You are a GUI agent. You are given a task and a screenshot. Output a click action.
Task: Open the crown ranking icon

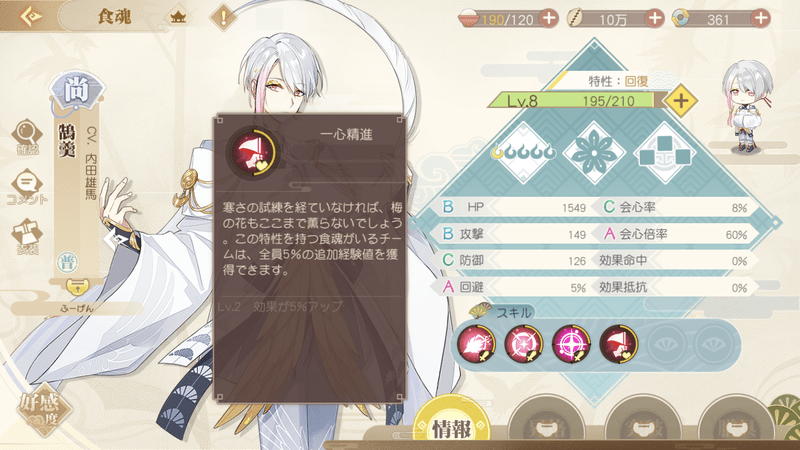tap(178, 17)
